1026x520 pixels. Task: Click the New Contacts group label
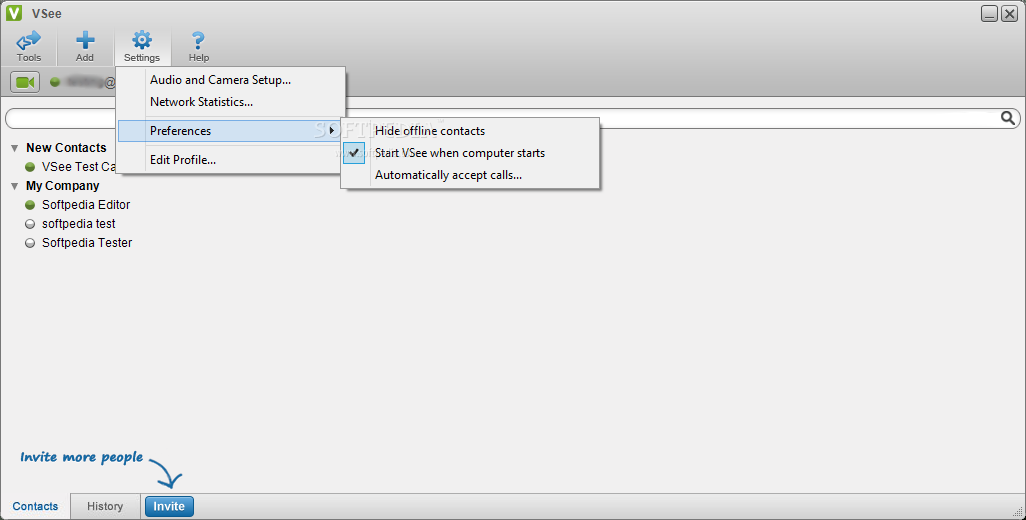click(x=66, y=148)
